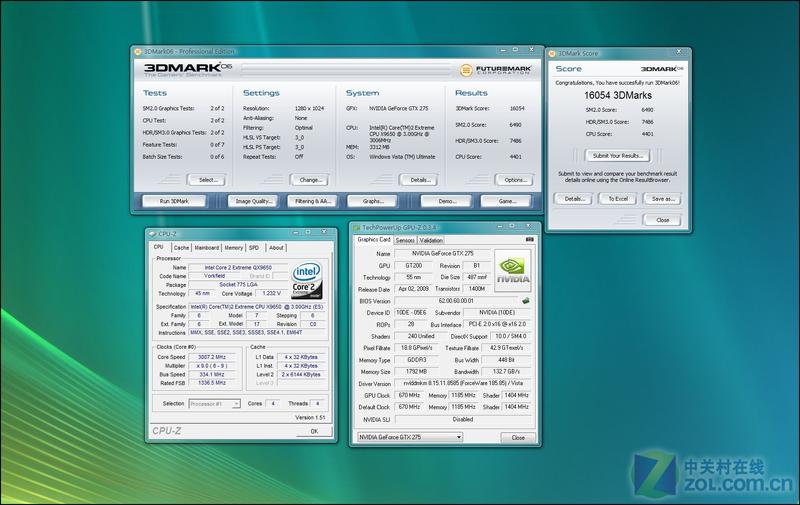Click the Instructions field in CPU-Z
The height and width of the screenshot is (505, 800).
[x=257, y=333]
